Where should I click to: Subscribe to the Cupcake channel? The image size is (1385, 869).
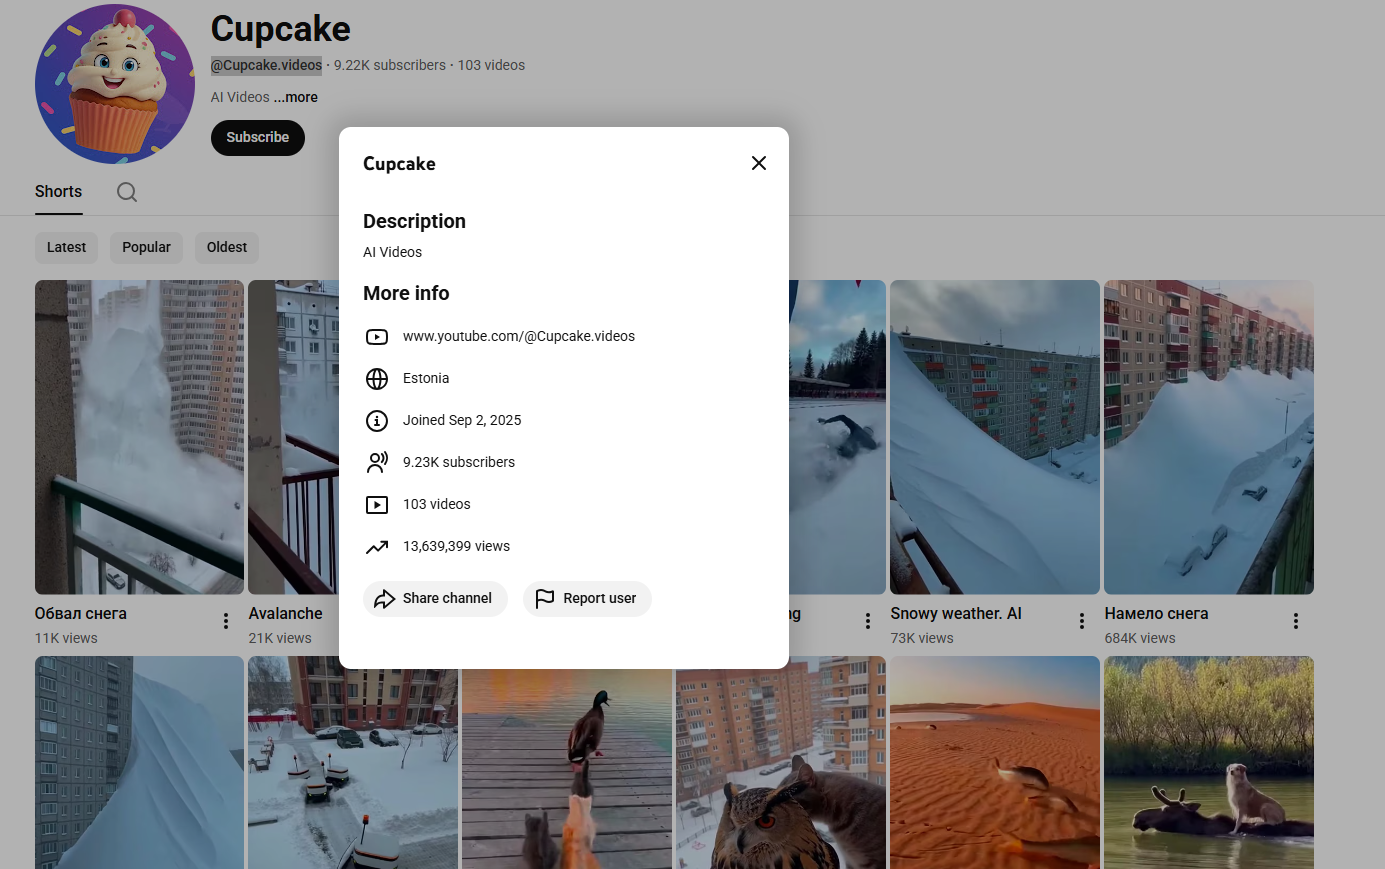(x=257, y=138)
